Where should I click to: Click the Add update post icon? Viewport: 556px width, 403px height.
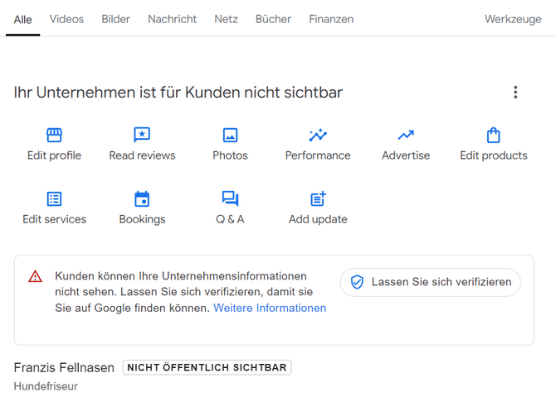318,198
